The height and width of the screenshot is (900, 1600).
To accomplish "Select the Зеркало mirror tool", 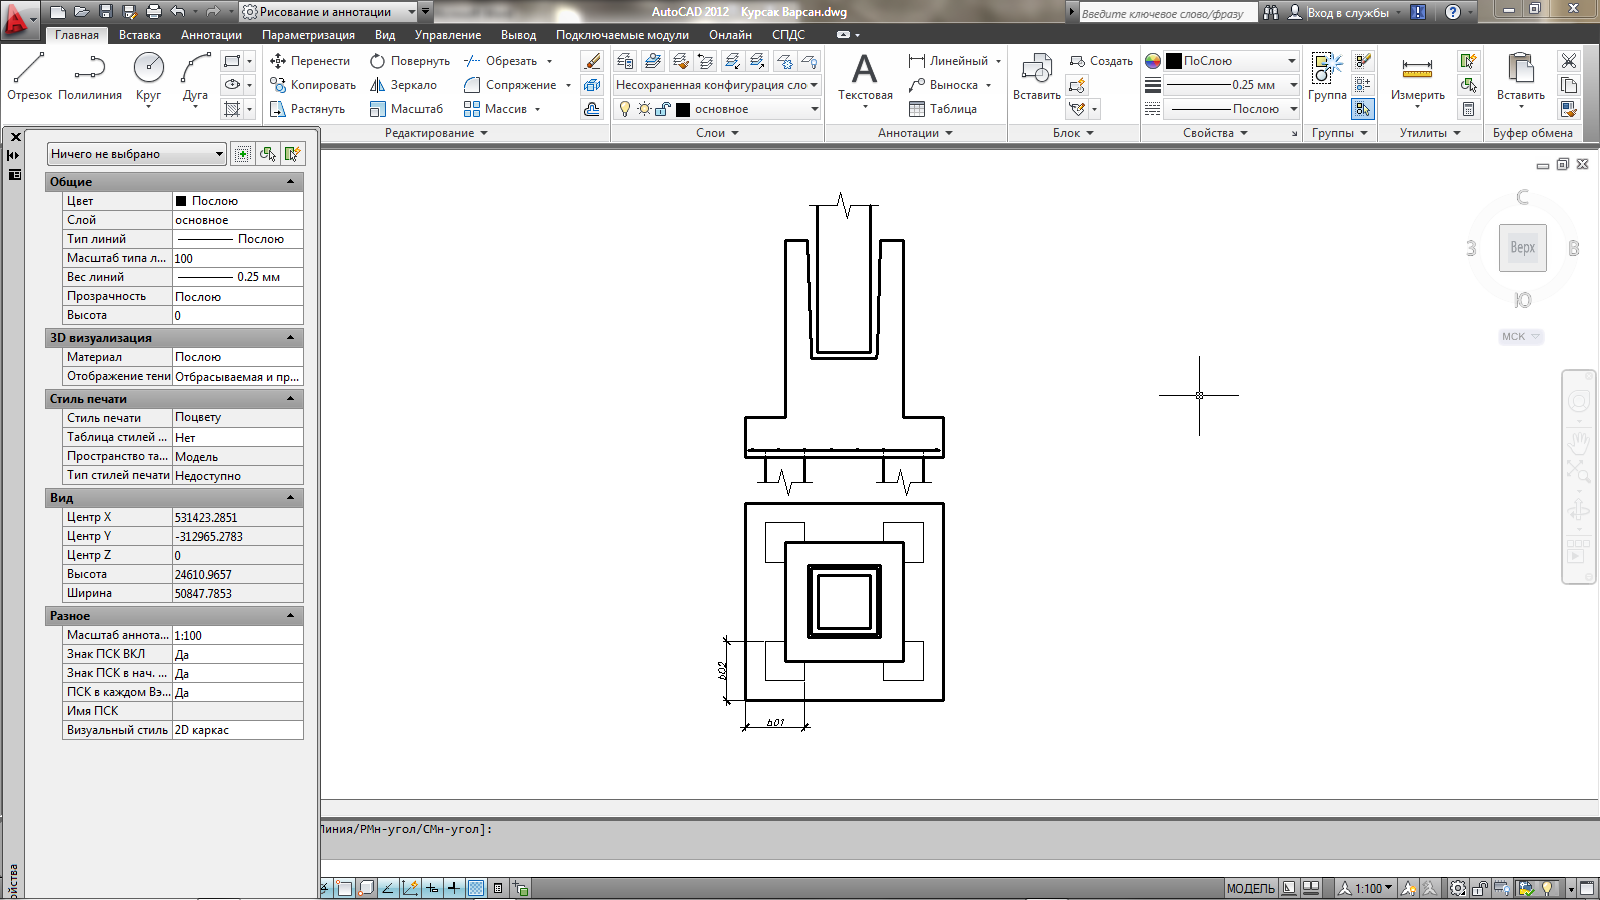I will point(403,85).
